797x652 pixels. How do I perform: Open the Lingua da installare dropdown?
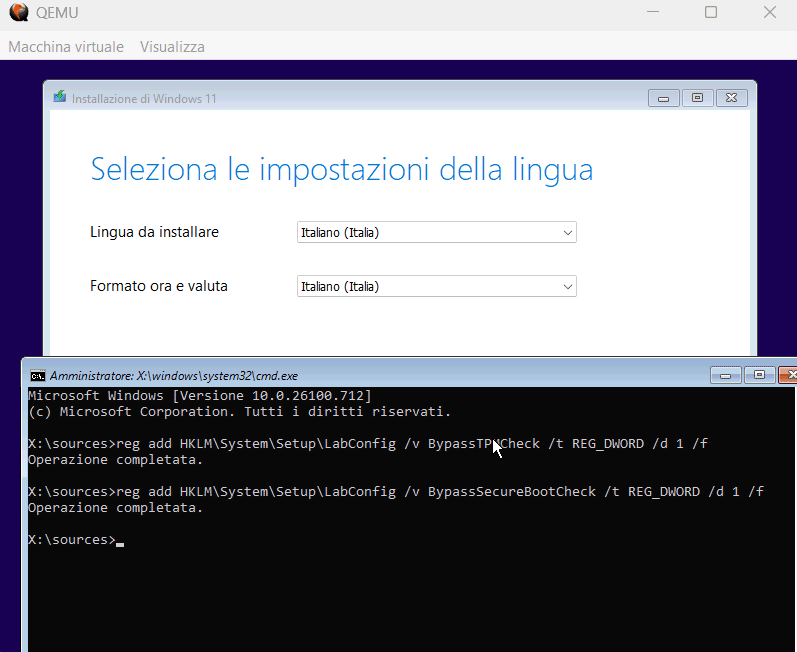(x=437, y=232)
